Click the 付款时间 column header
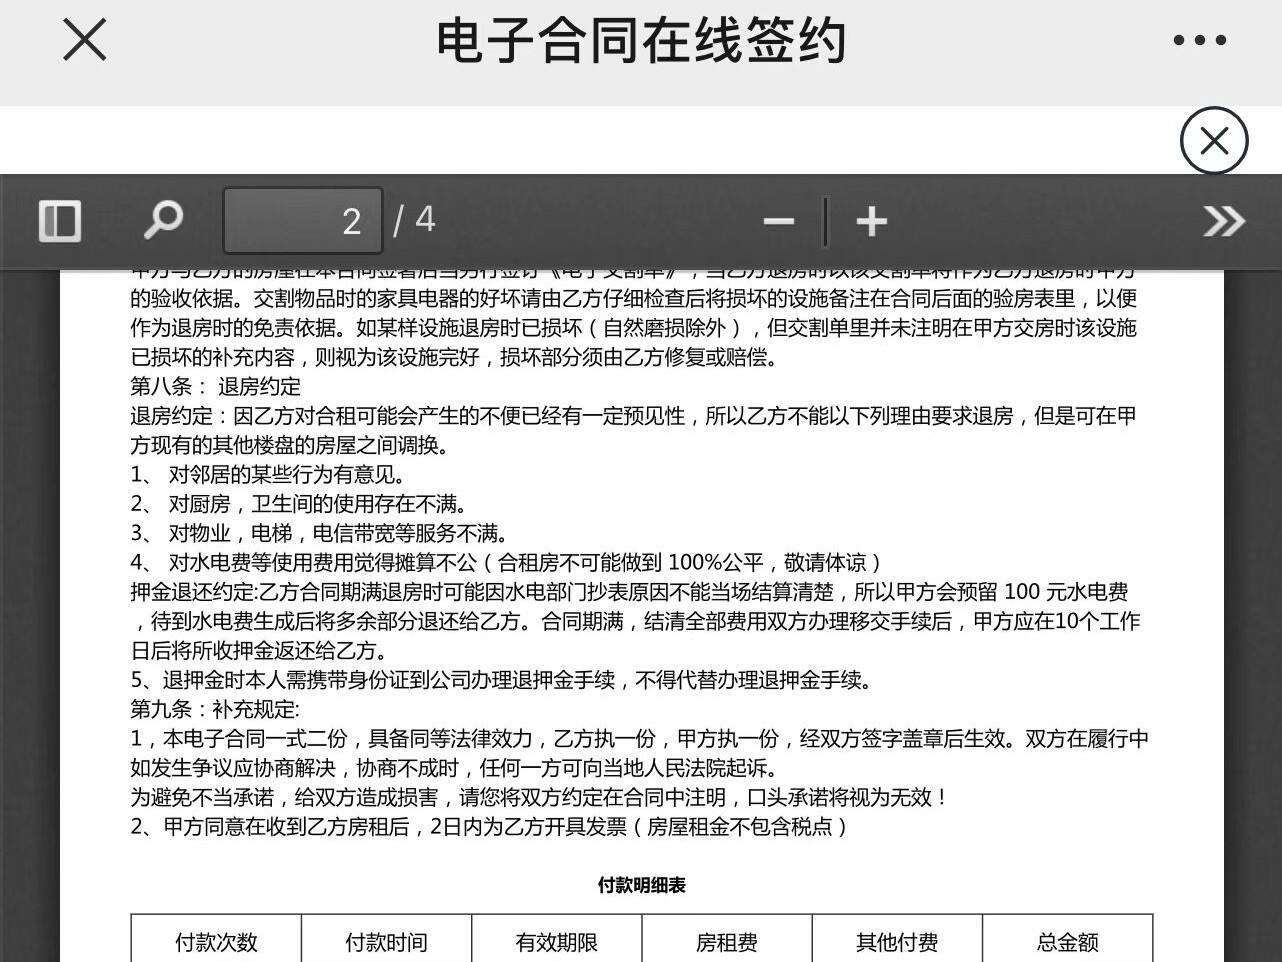The width and height of the screenshot is (1282, 962). 386,942
